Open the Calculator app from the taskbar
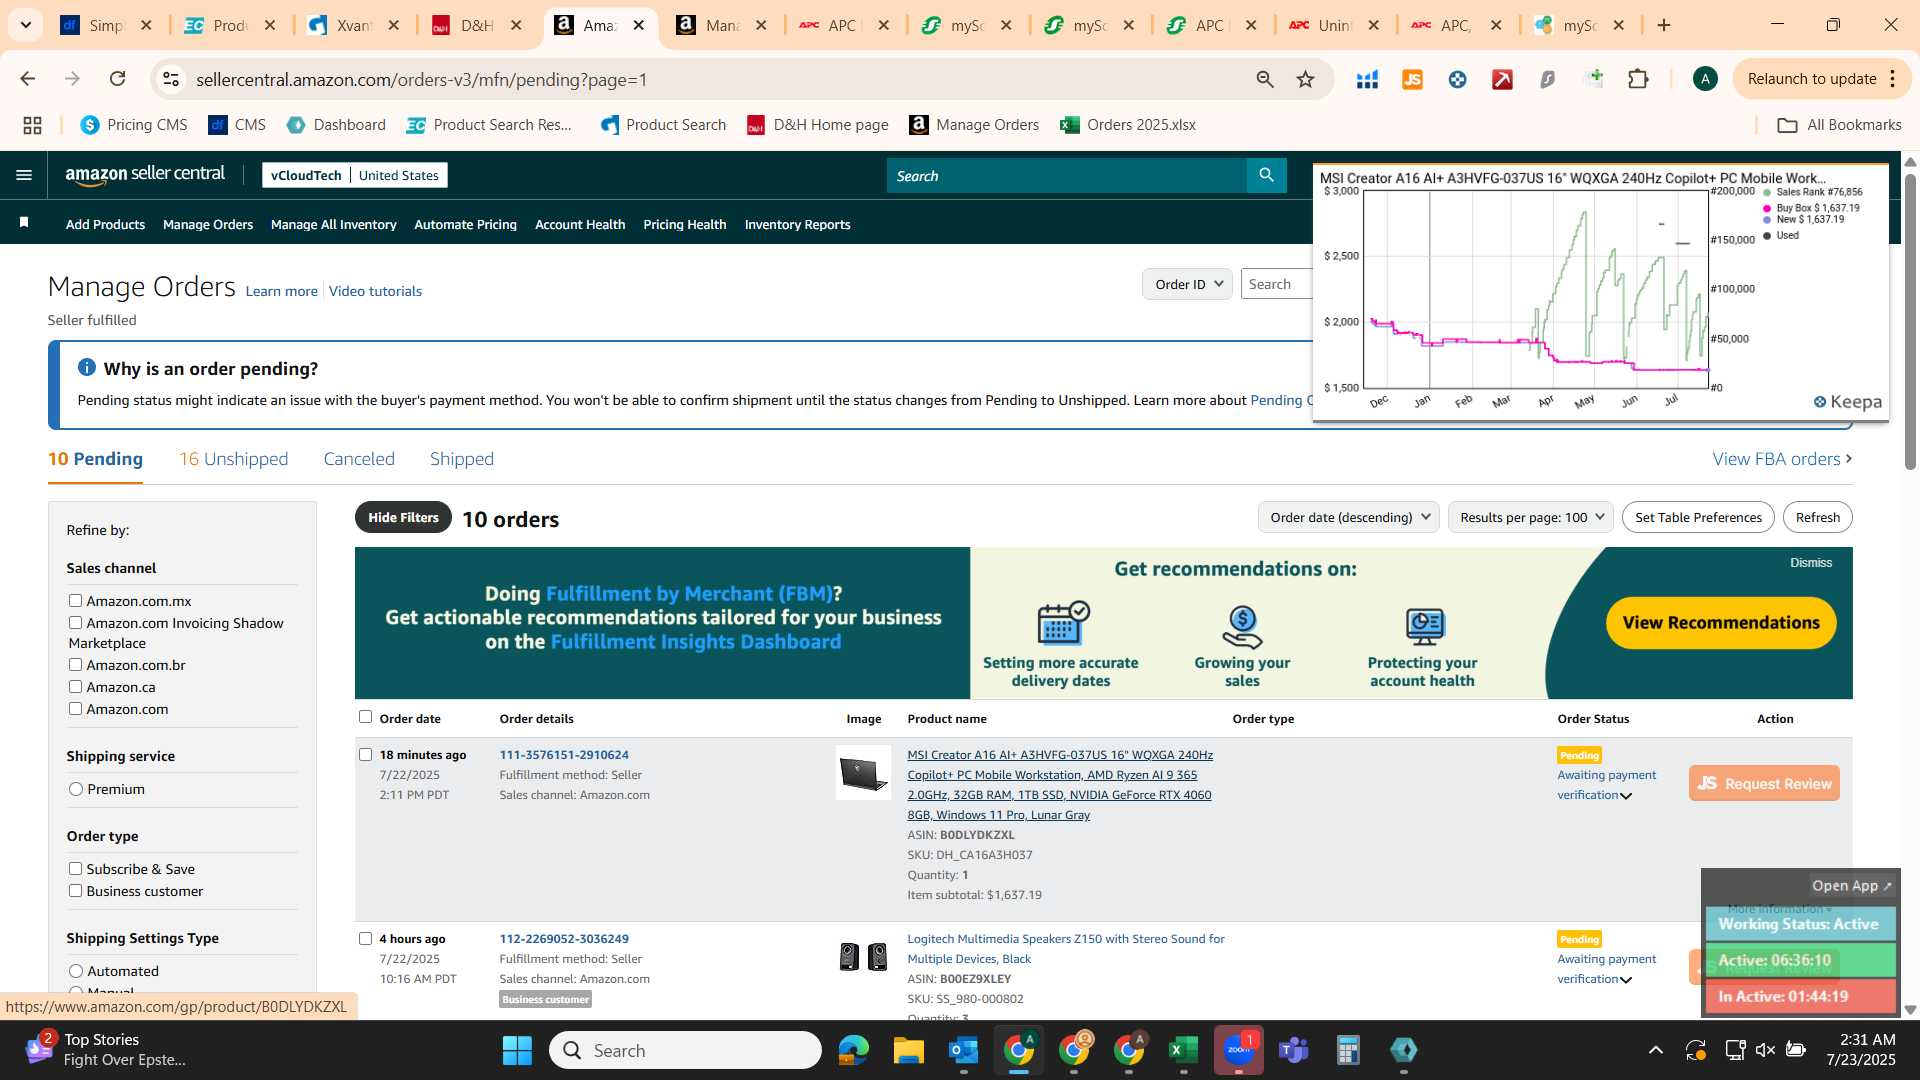The width and height of the screenshot is (1920, 1080). point(1348,1050)
